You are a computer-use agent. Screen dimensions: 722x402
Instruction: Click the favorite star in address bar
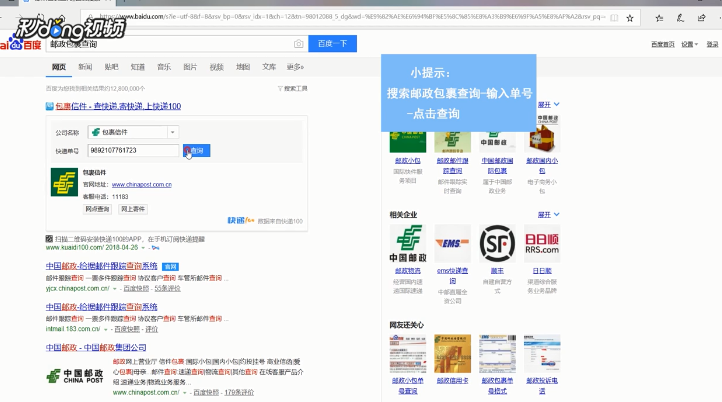point(630,18)
